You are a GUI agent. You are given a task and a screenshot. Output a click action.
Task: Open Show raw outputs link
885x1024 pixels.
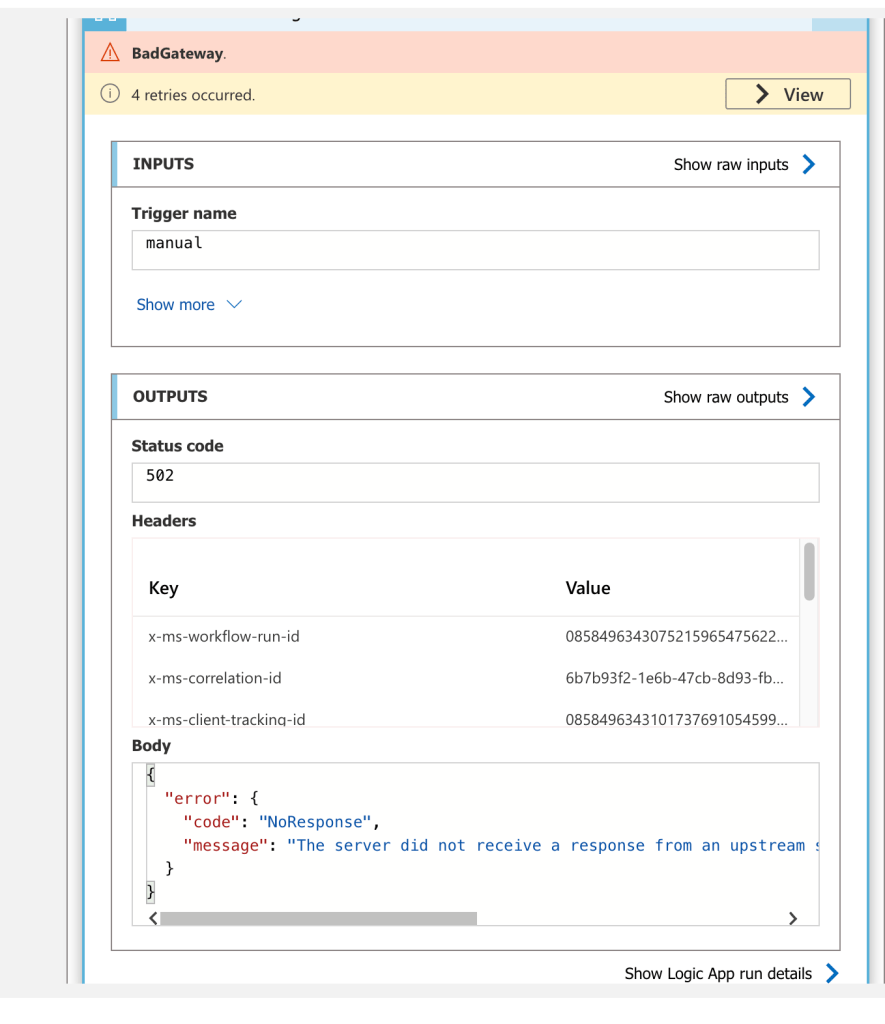coord(726,397)
